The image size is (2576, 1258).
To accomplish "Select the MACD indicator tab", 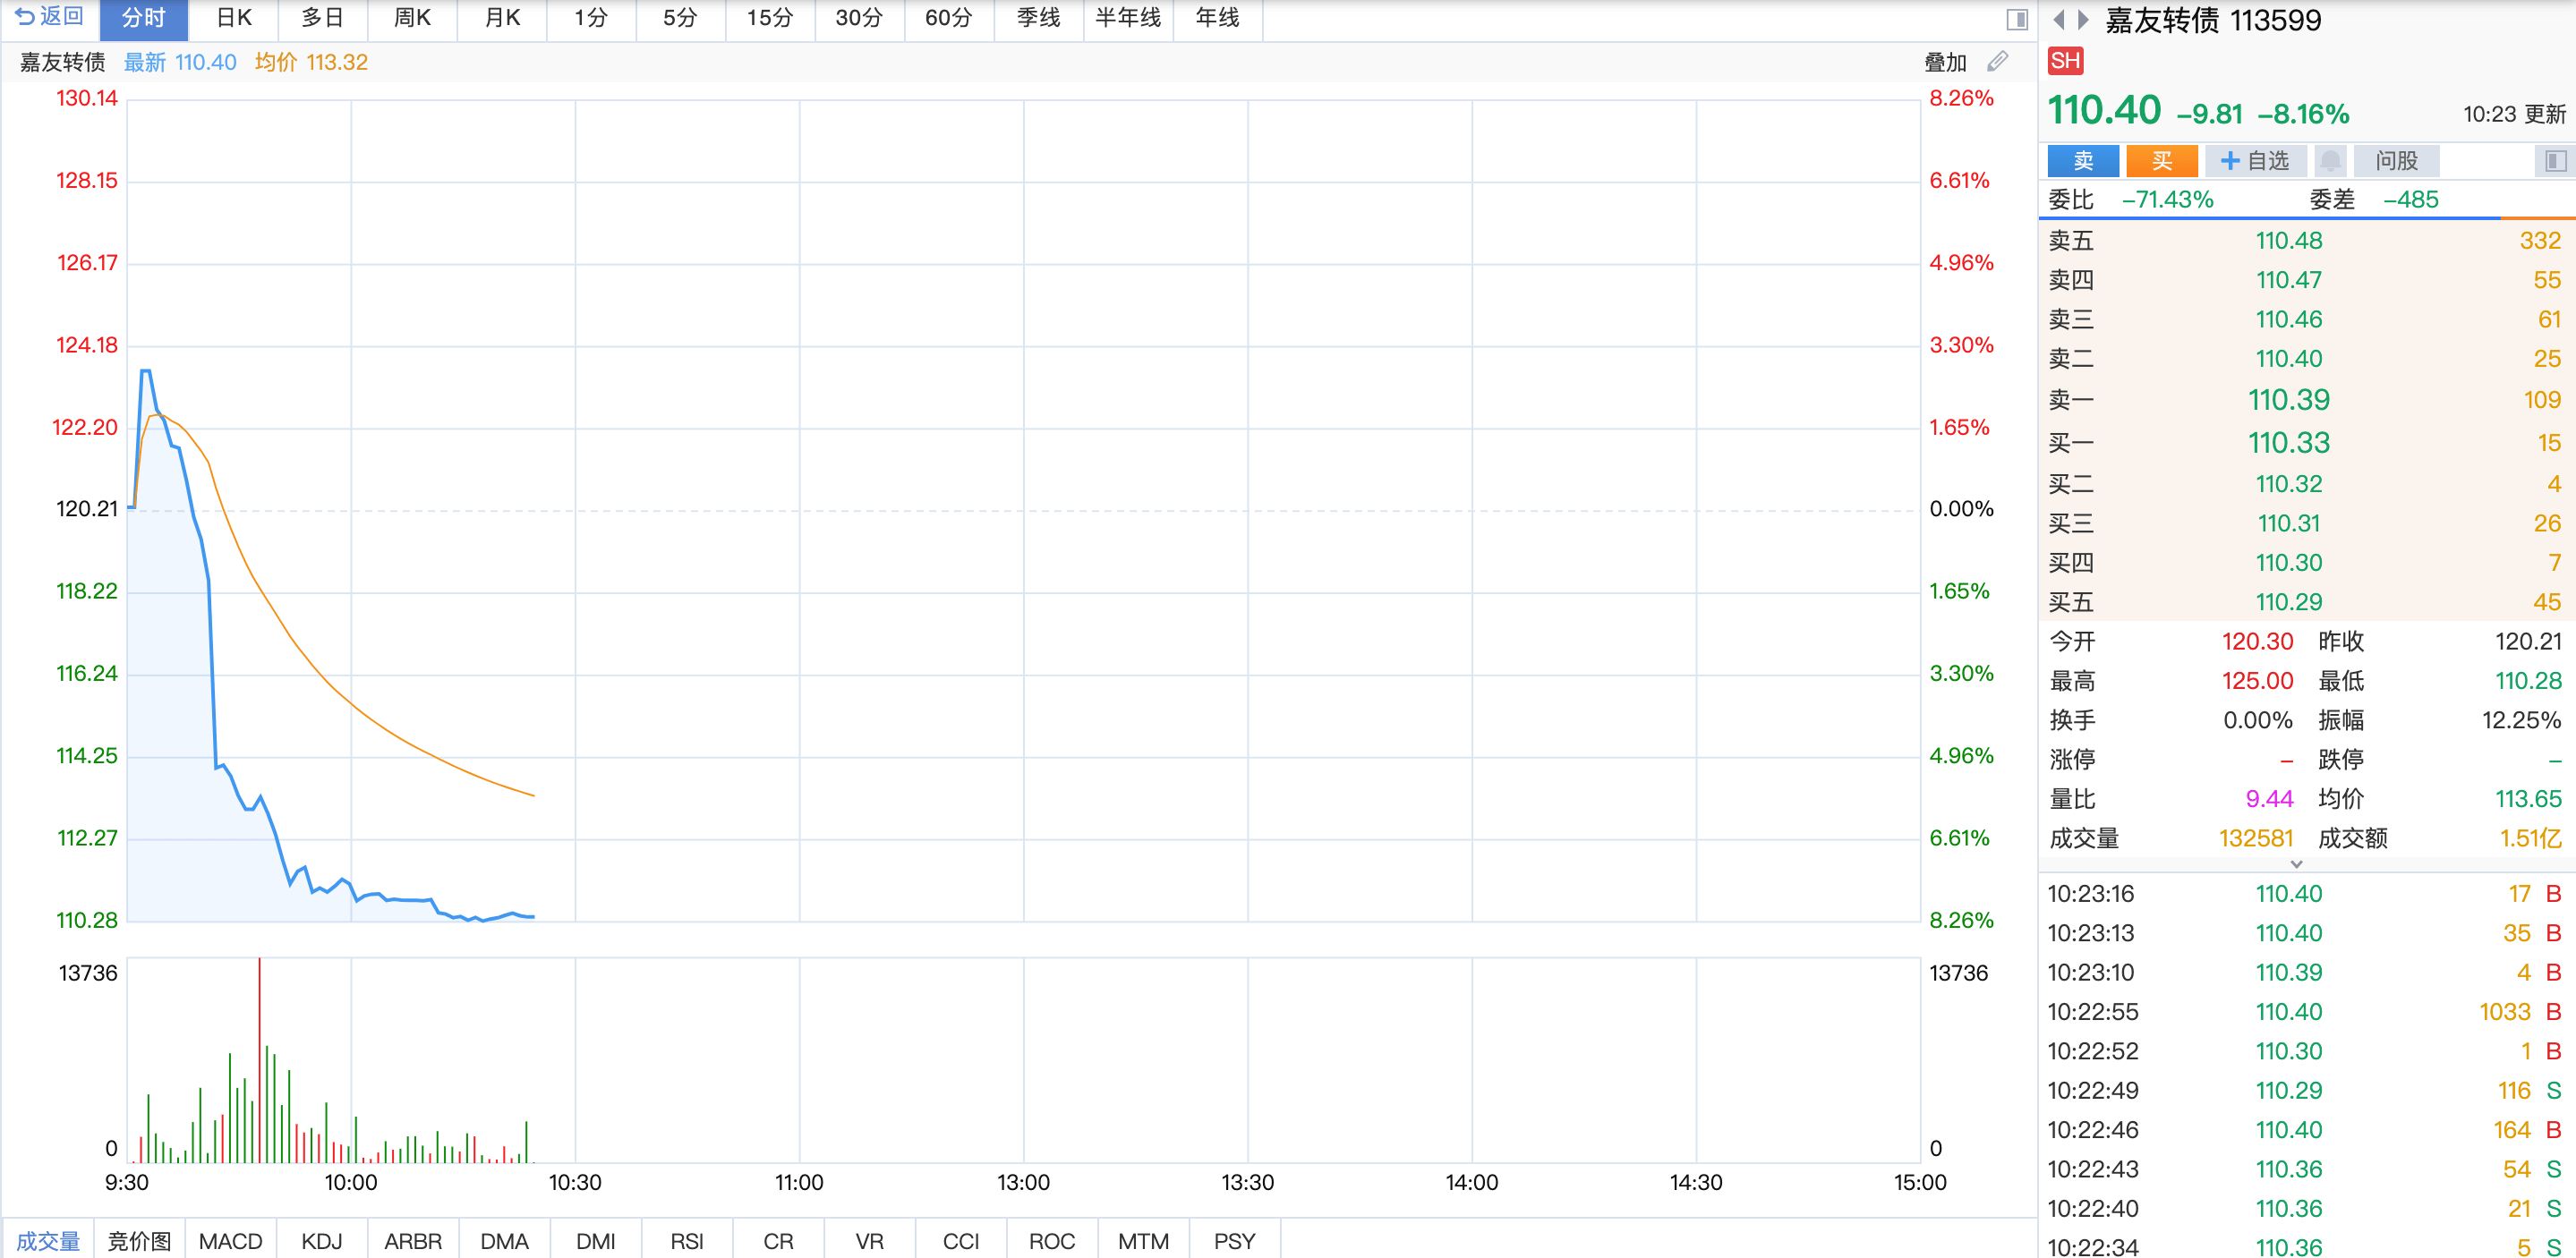I will (230, 1241).
